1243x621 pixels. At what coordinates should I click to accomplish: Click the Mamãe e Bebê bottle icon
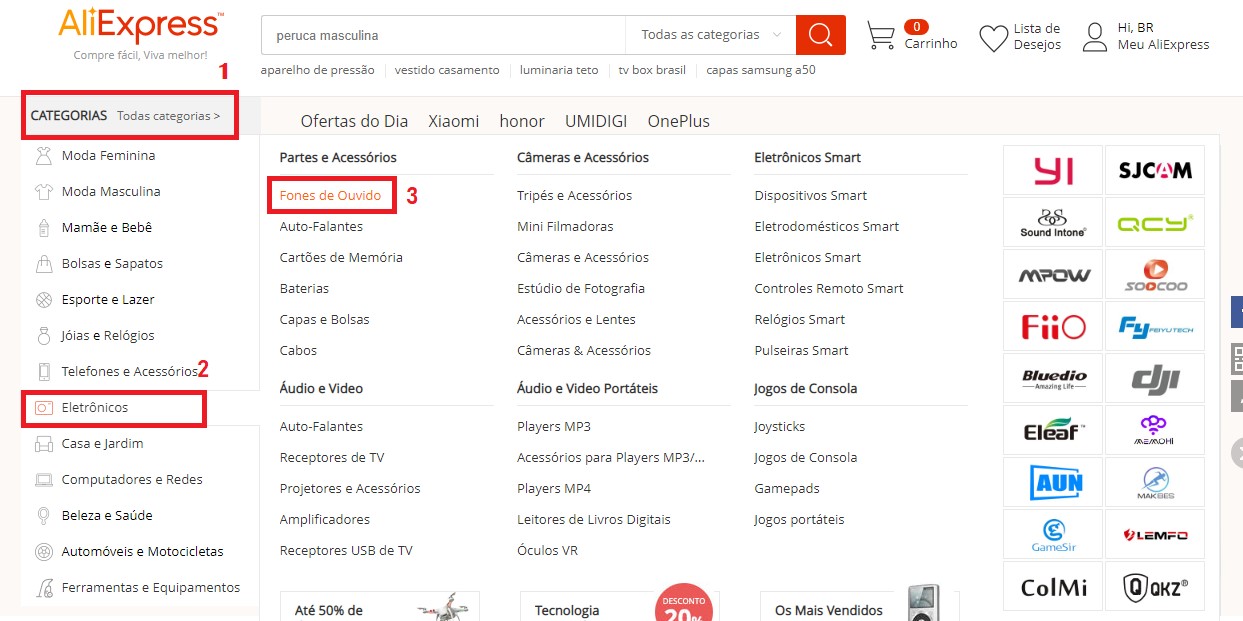point(43,227)
